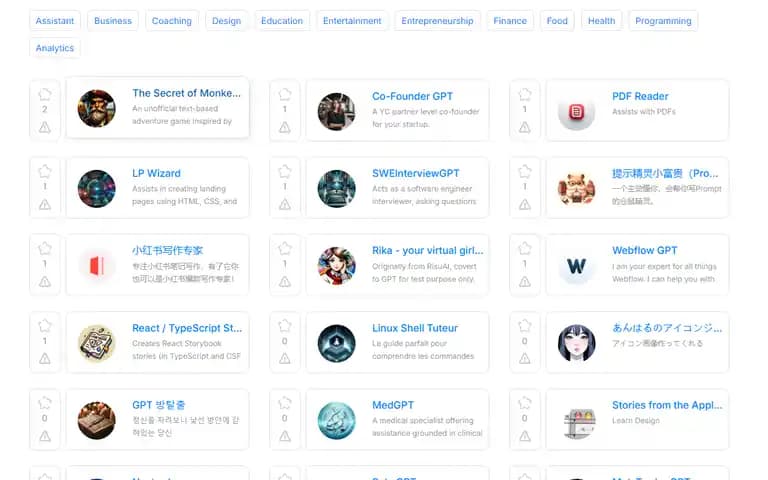Click the Webflow W logo avatar
This screenshot has width=768, height=480.
point(576,266)
